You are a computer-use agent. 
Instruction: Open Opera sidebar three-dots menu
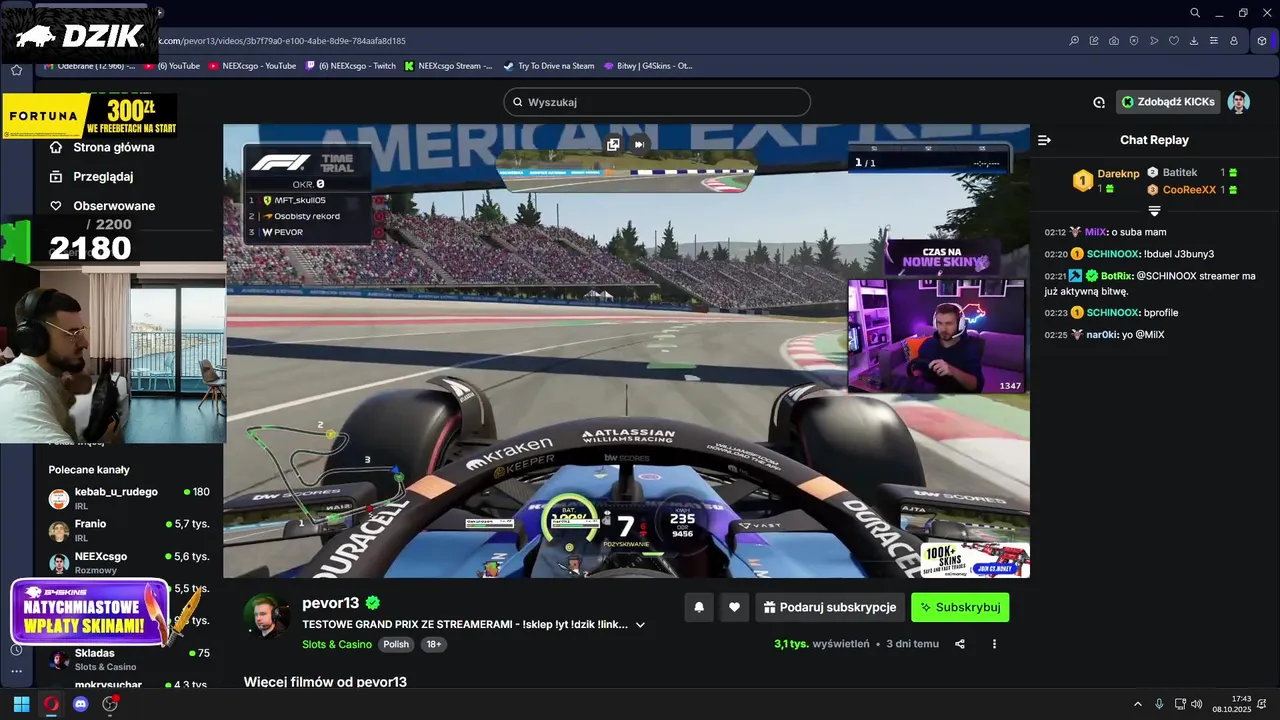click(x=16, y=672)
